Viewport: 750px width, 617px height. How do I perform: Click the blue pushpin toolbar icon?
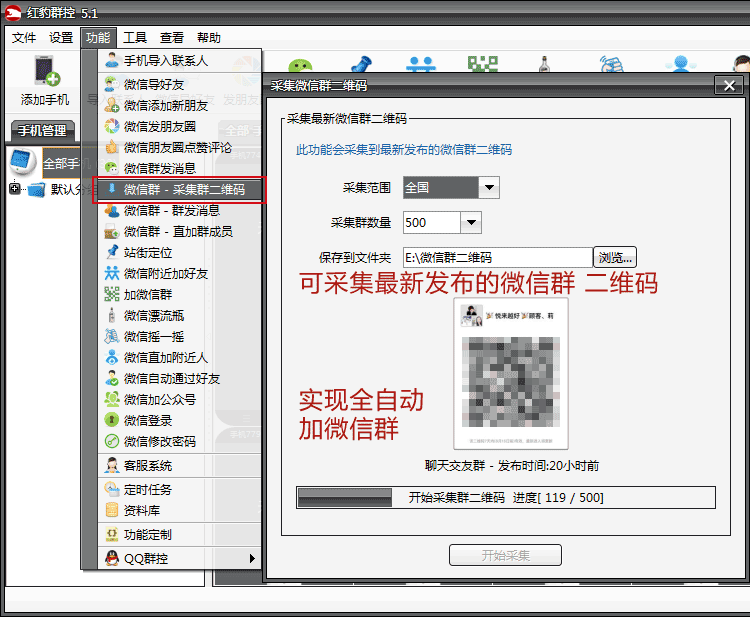pos(362,64)
